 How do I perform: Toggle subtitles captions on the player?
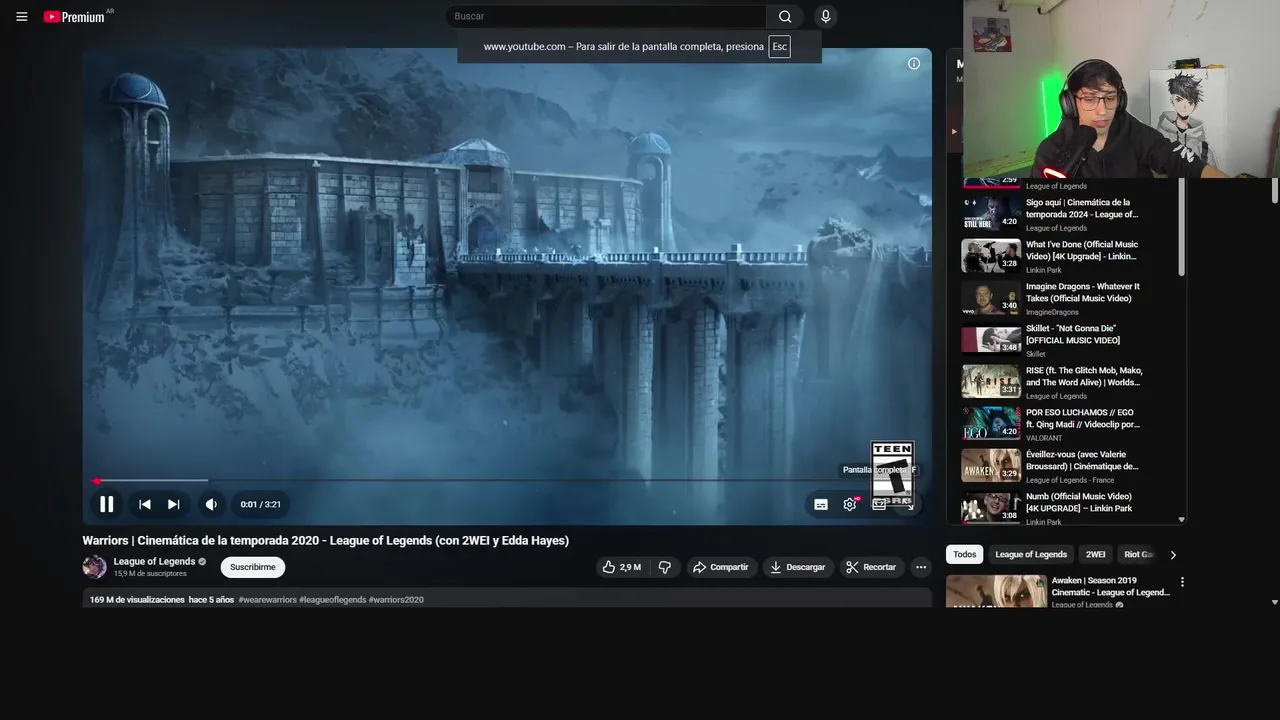tap(821, 504)
